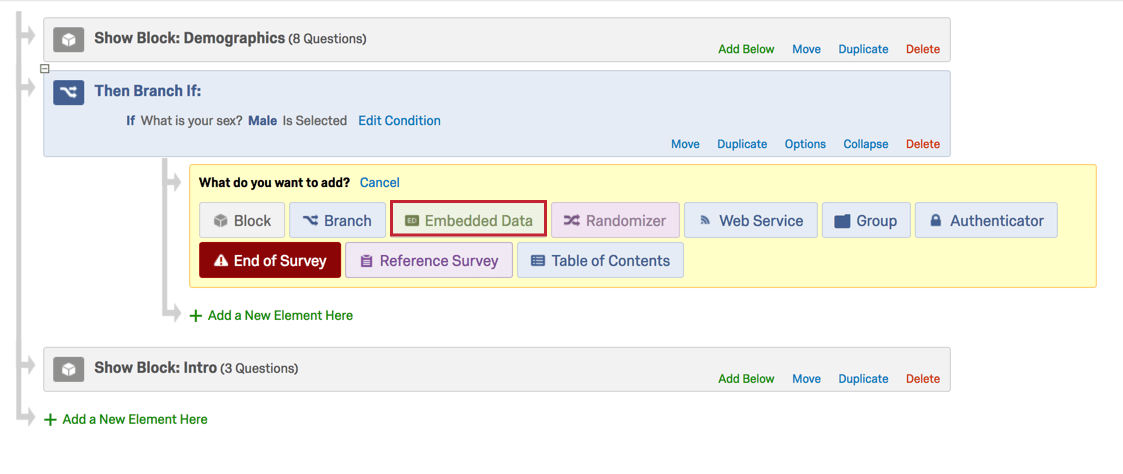Move the Intro block
The width and height of the screenshot is (1123, 474).
(806, 379)
